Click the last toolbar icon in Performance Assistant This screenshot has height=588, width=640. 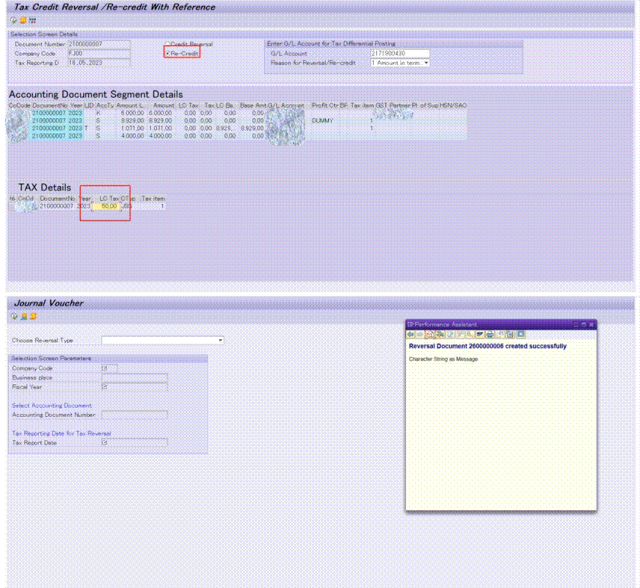tap(521, 335)
